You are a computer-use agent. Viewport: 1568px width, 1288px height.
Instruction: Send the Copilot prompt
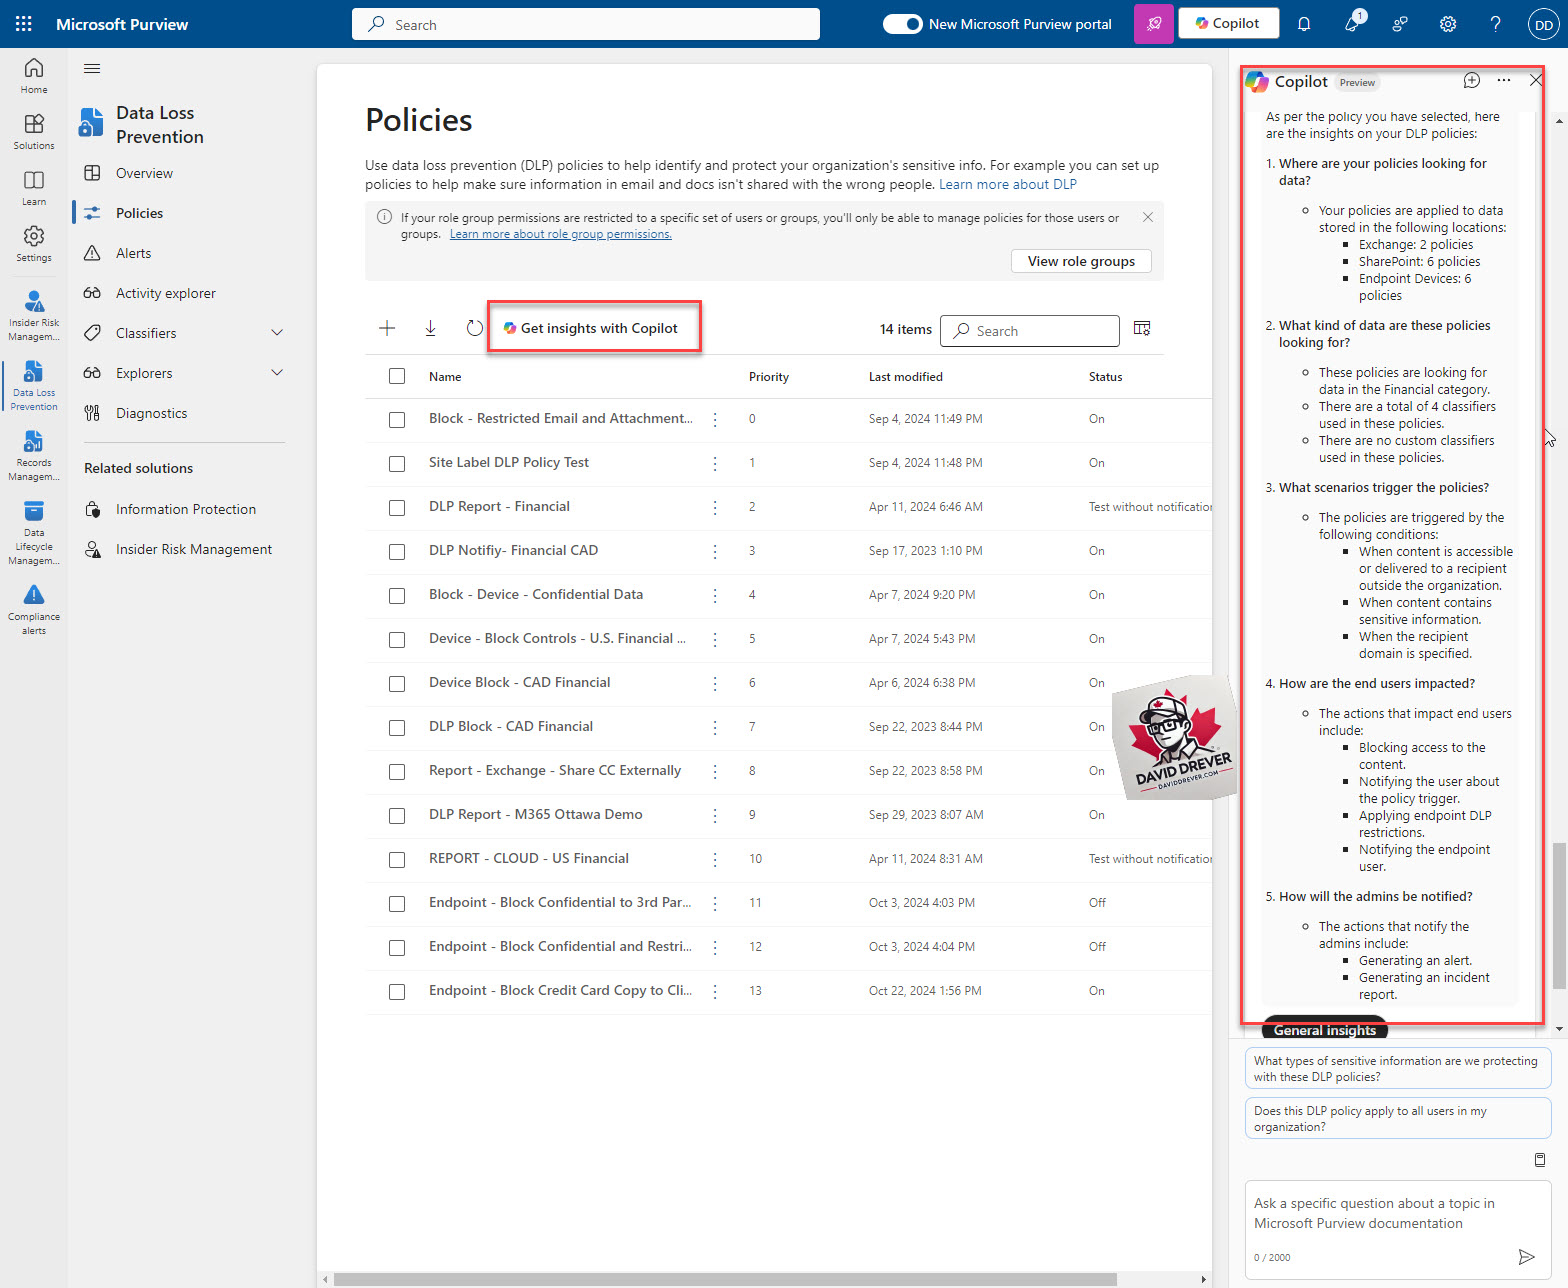coord(1526,1257)
